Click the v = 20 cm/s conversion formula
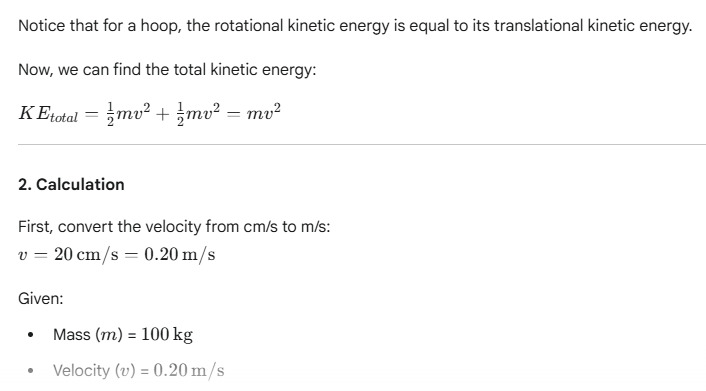 (117, 255)
